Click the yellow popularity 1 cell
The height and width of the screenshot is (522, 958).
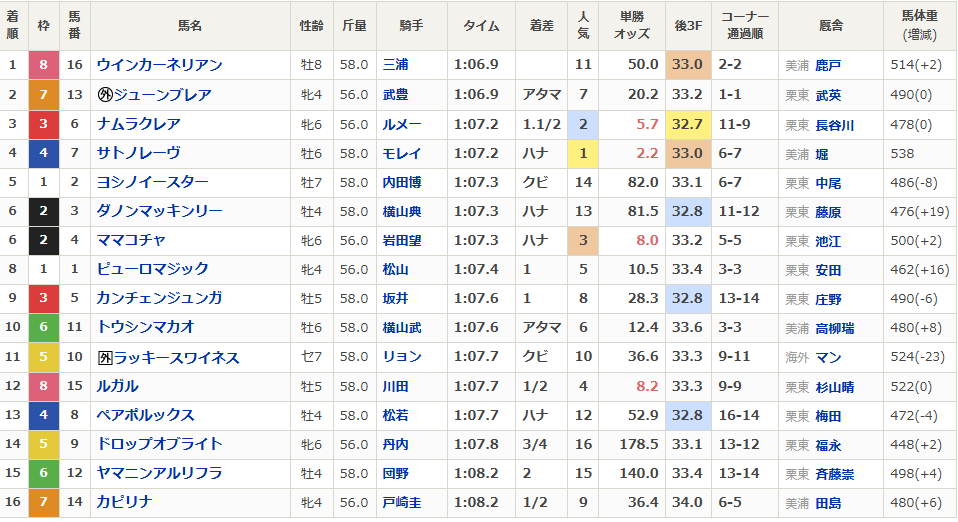coord(583,154)
